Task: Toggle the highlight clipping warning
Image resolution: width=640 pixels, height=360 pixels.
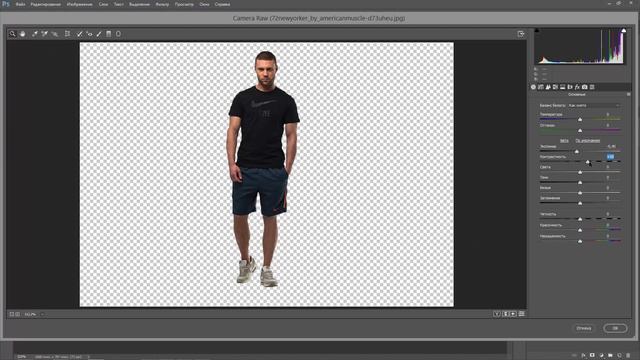Action: 624,31
